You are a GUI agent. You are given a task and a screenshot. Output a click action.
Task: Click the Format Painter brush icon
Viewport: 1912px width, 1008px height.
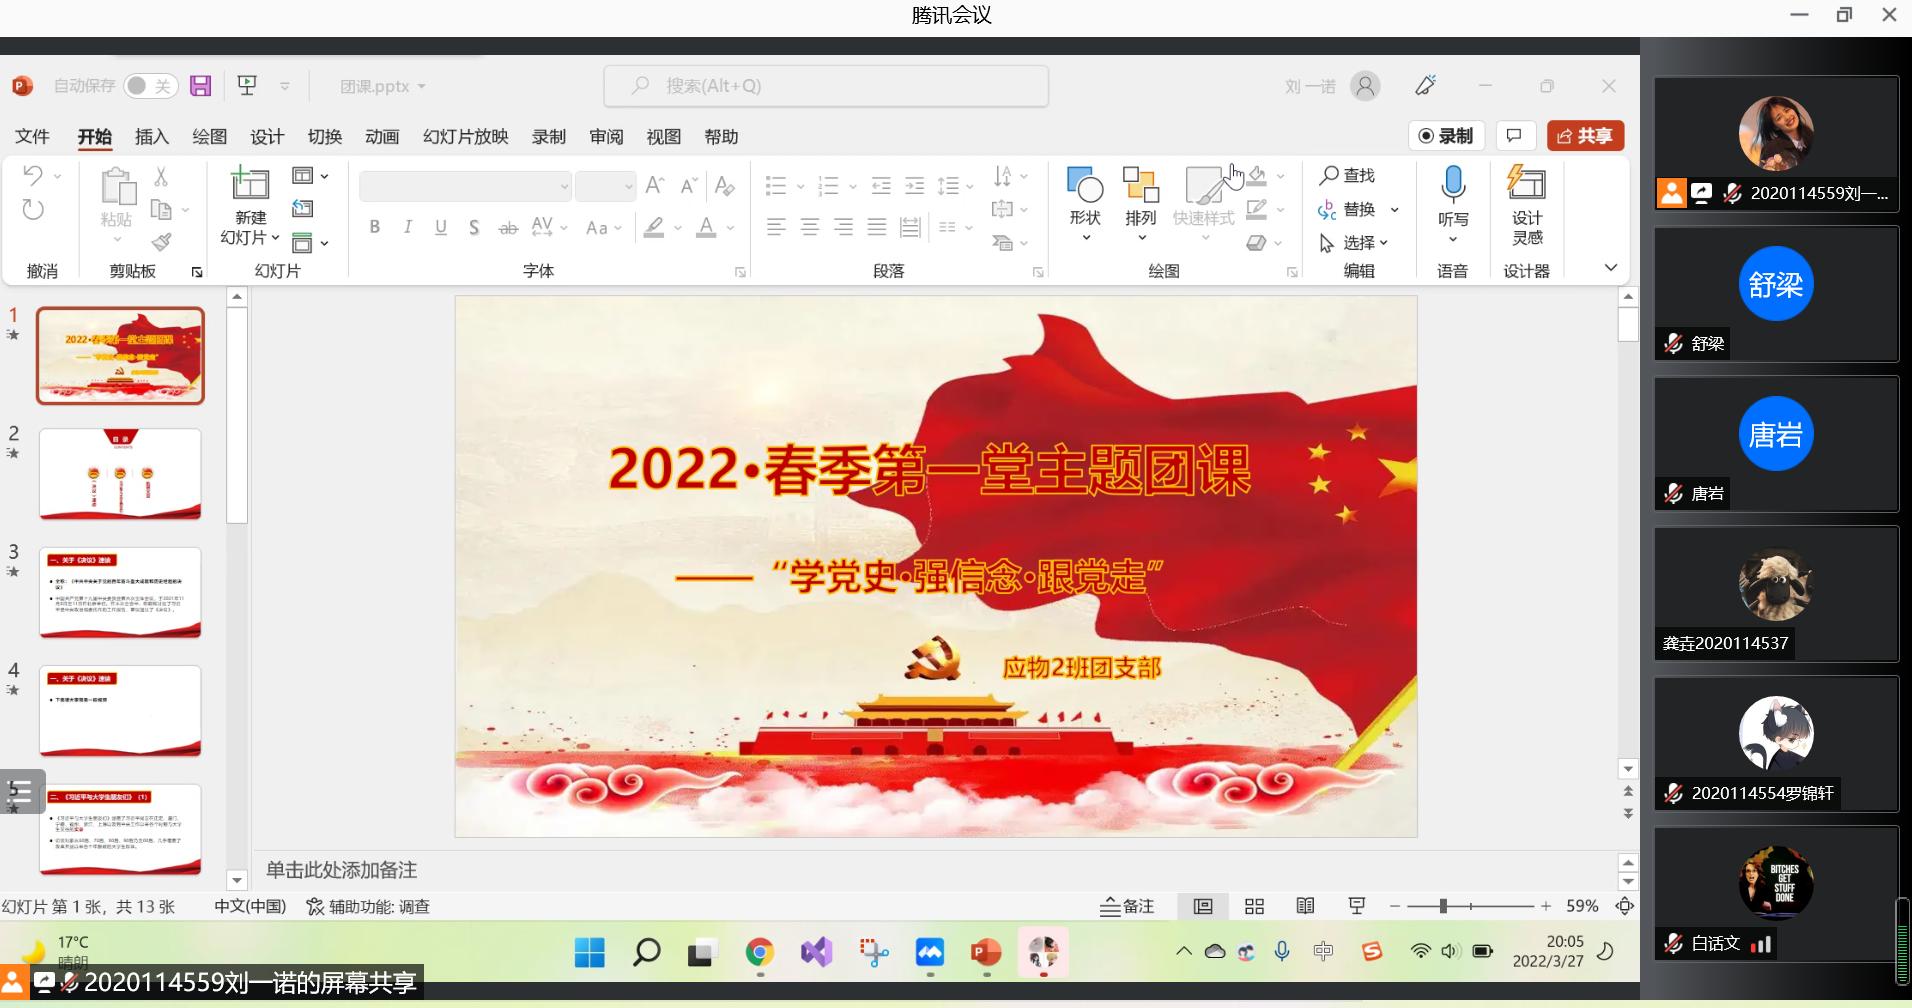[x=161, y=242]
